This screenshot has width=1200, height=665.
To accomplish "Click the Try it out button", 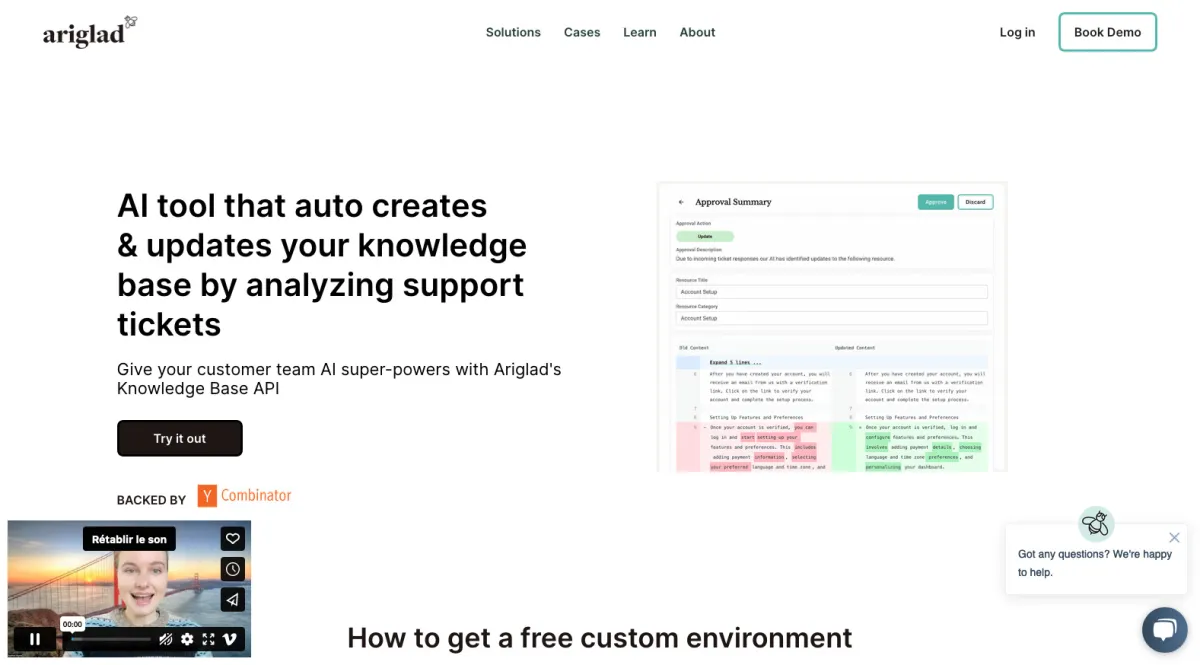I will (x=180, y=438).
